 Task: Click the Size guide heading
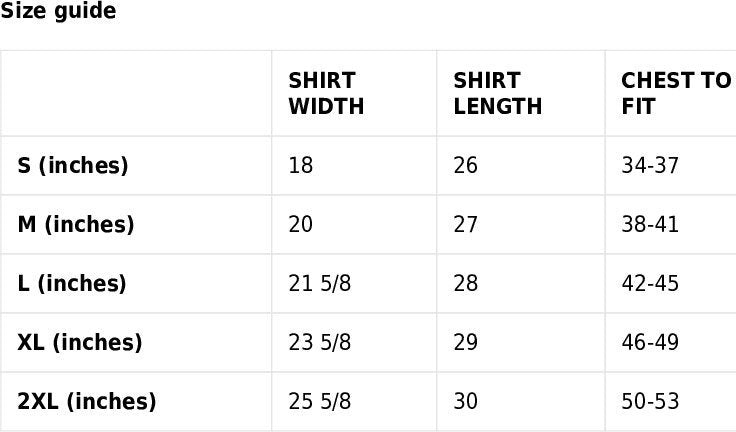(58, 12)
